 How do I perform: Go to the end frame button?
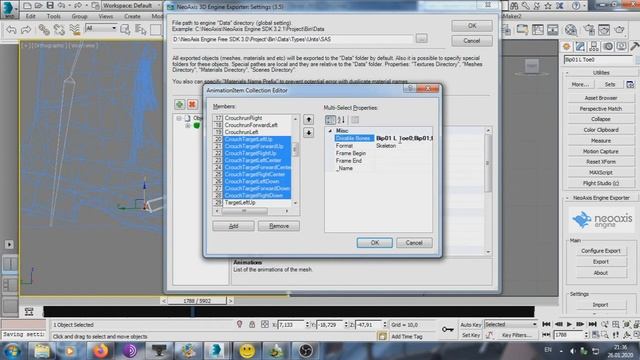(593, 324)
